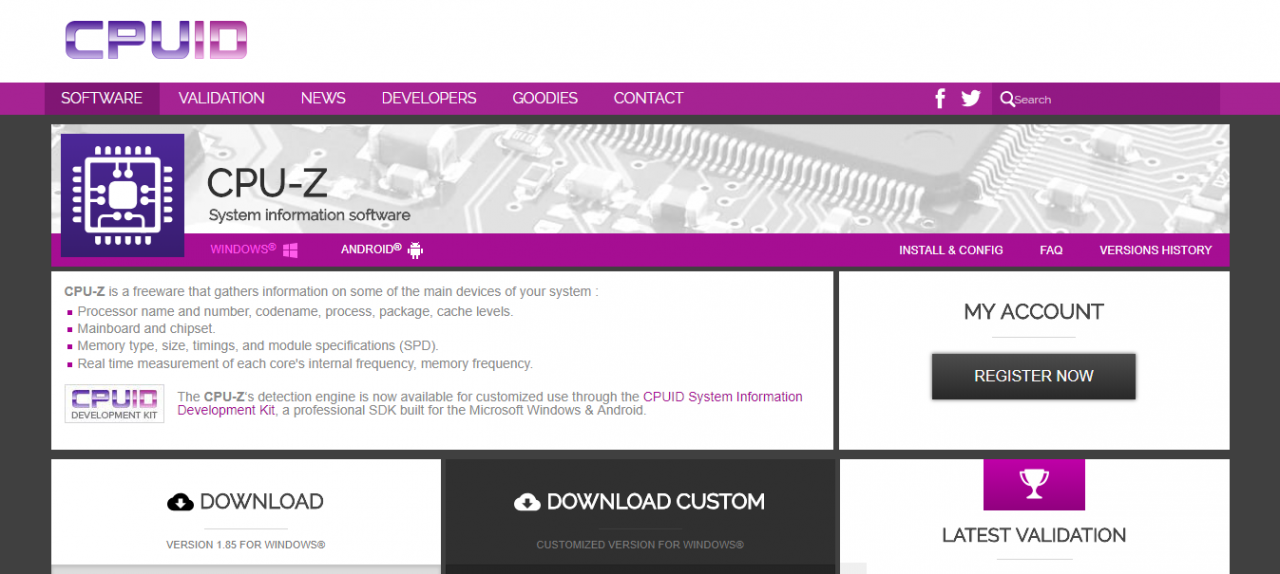This screenshot has height=574, width=1280.
Task: Open the Goodies menu
Action: coord(545,98)
